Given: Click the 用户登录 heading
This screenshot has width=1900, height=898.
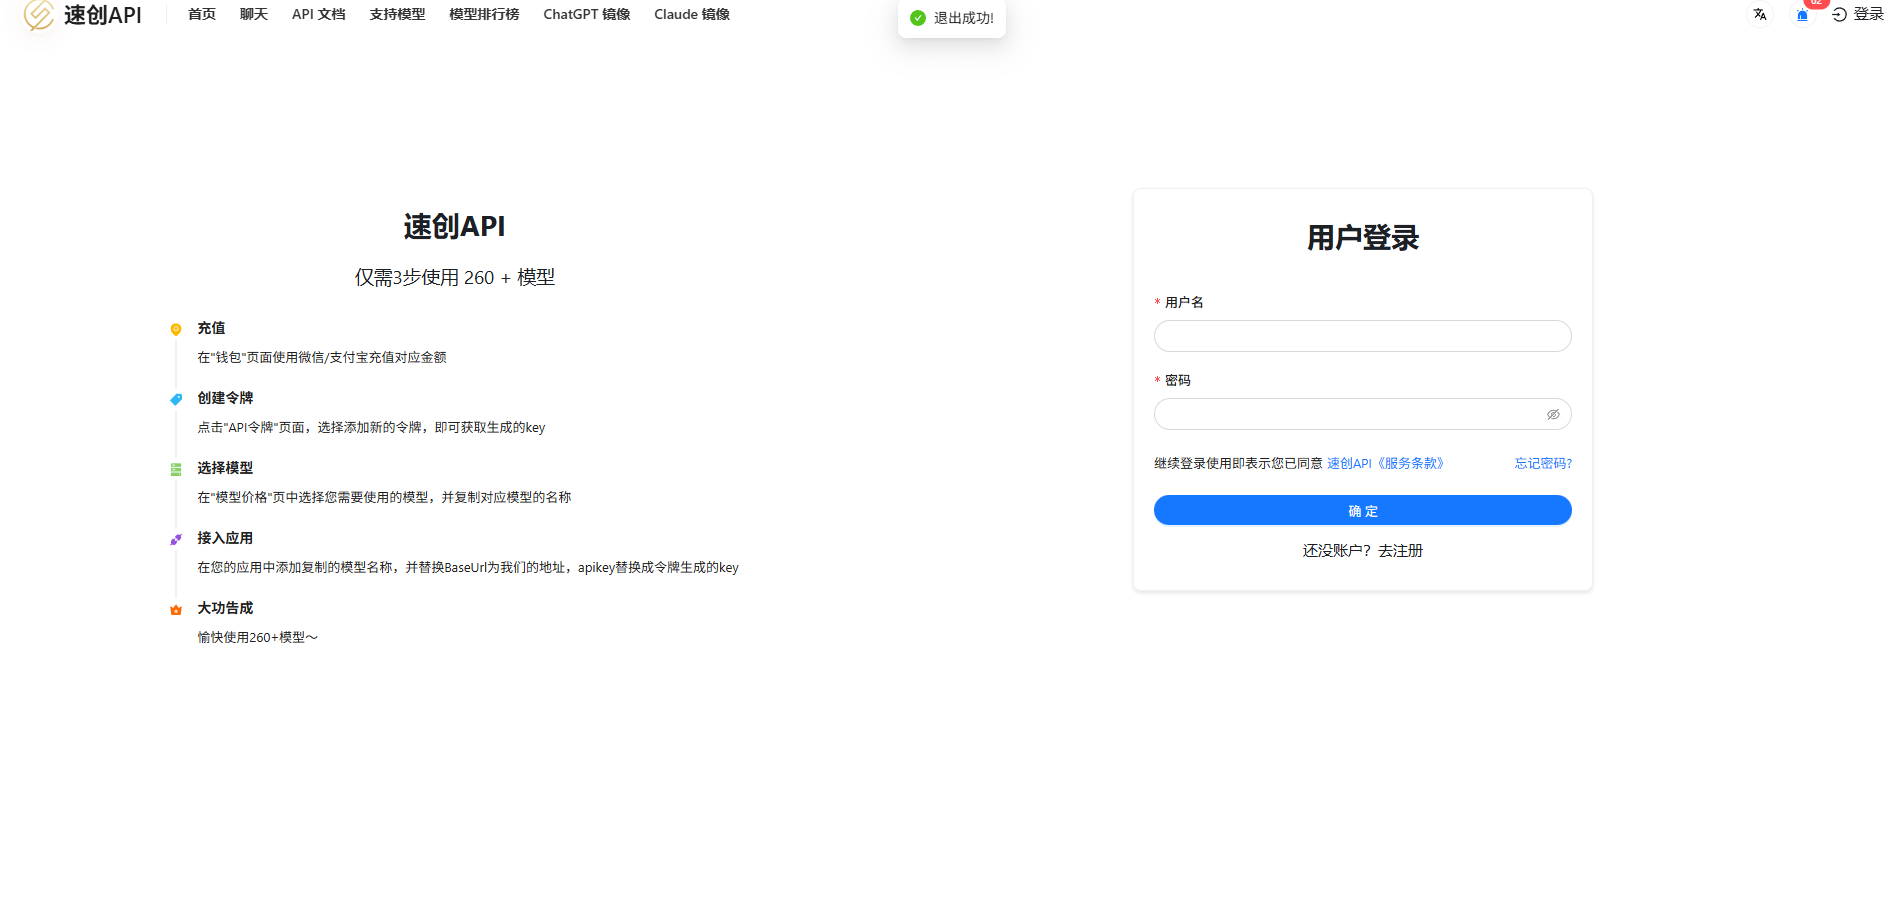Looking at the screenshot, I should [1362, 238].
